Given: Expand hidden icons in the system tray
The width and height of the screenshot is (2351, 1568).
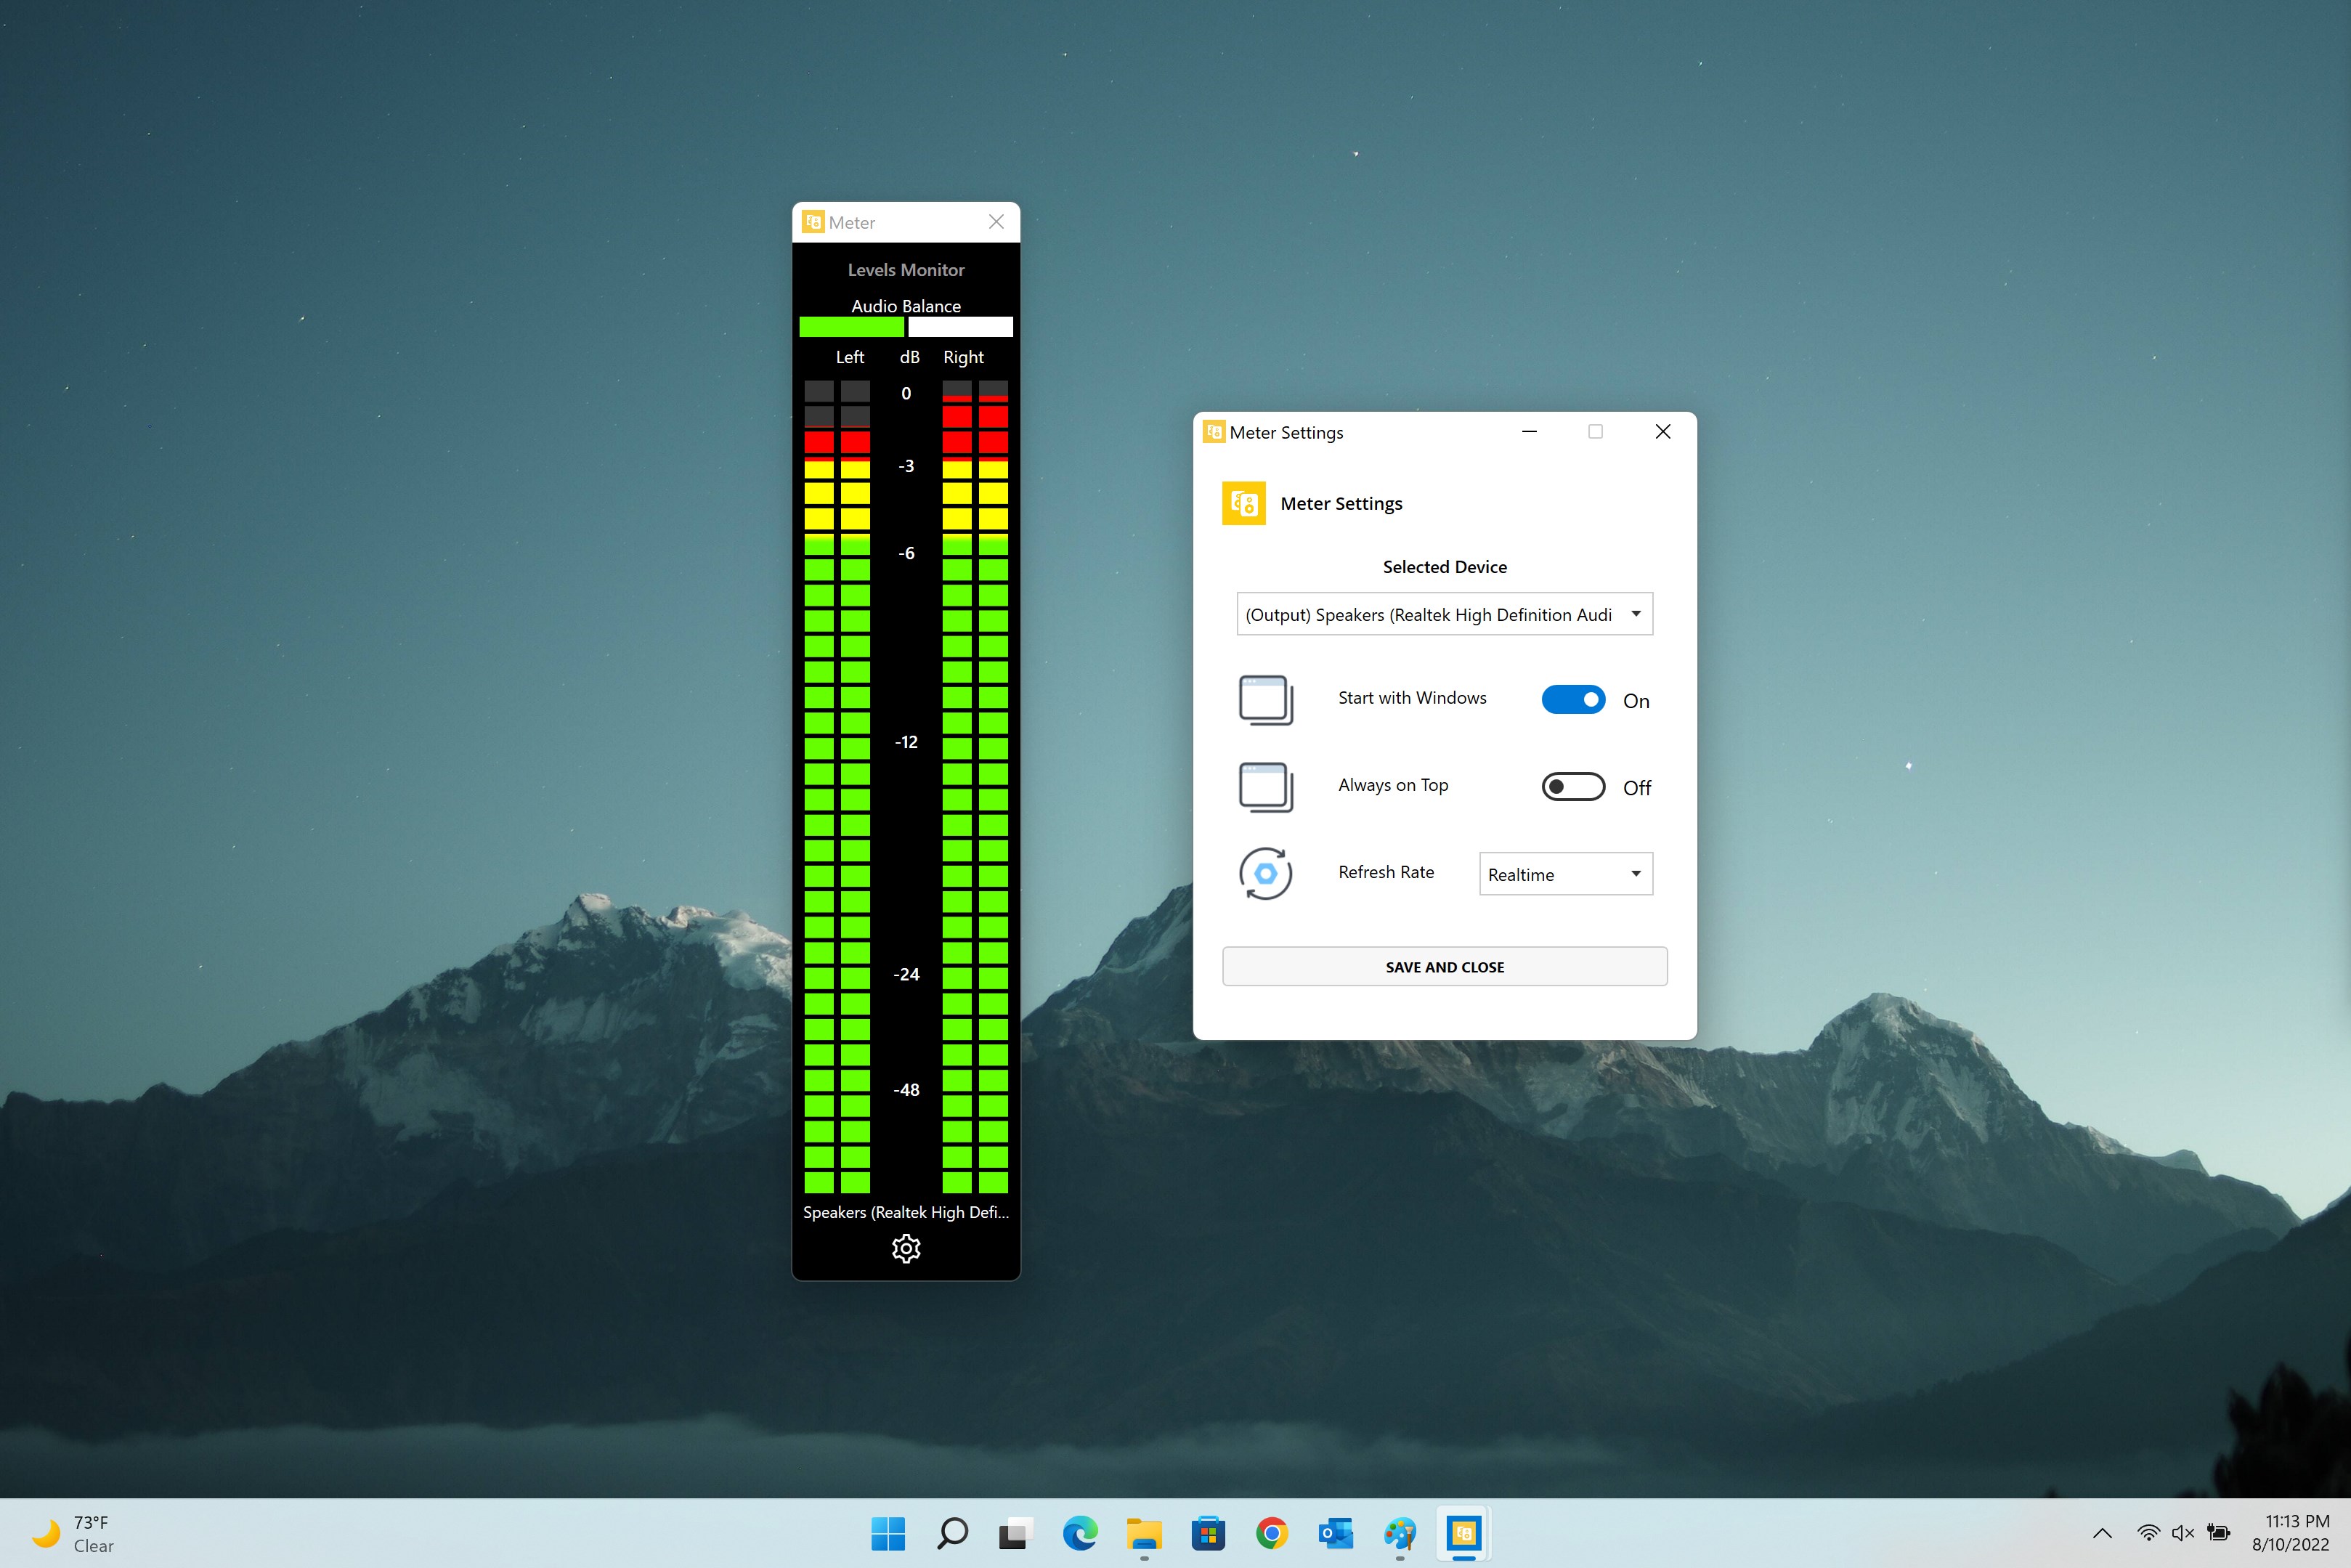Looking at the screenshot, I should point(2103,1533).
